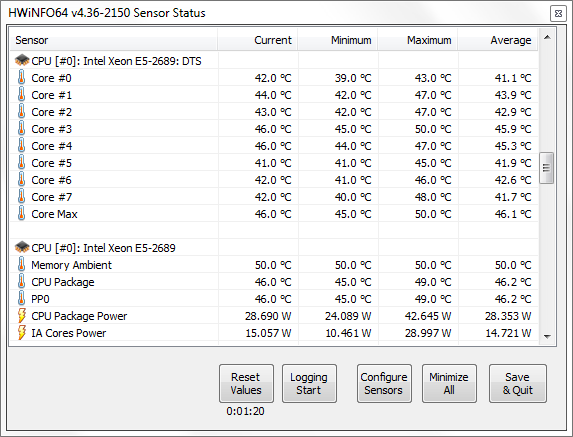Click the 24.089 W minimum value
Viewport: 573px width, 437px height.
[348, 316]
